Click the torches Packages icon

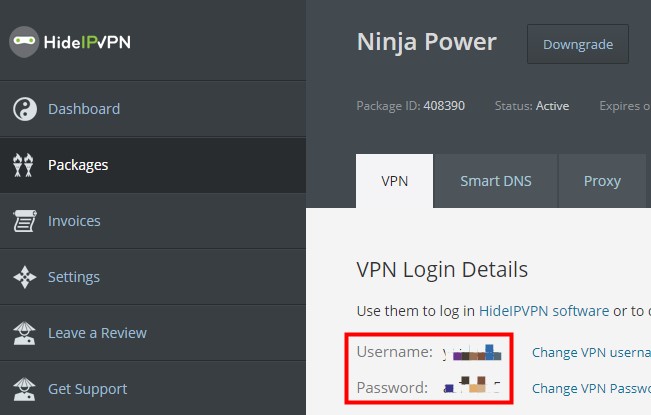point(23,165)
